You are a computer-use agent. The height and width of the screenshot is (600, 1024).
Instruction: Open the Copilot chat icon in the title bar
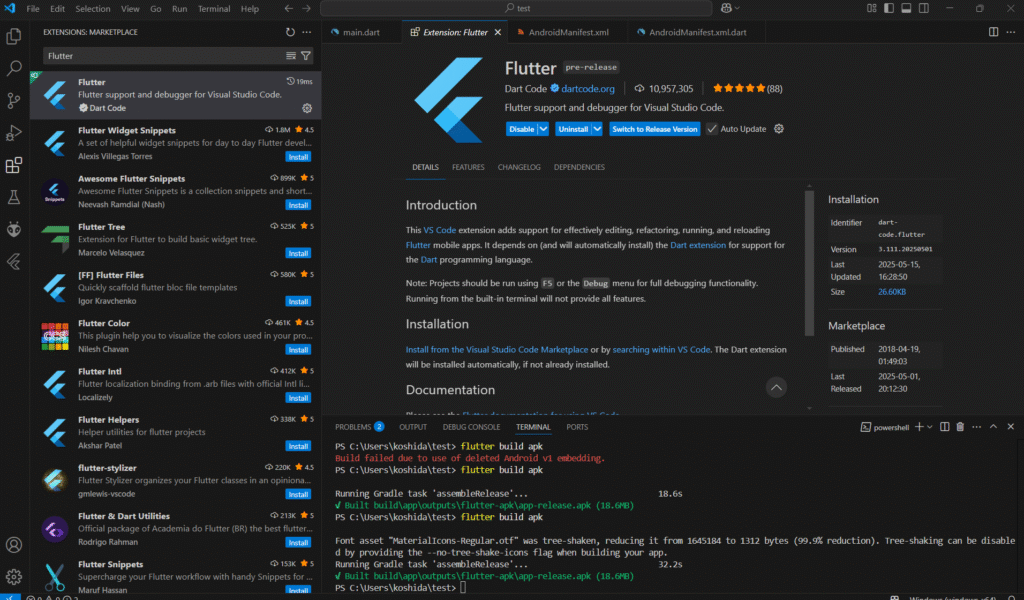(726, 8)
